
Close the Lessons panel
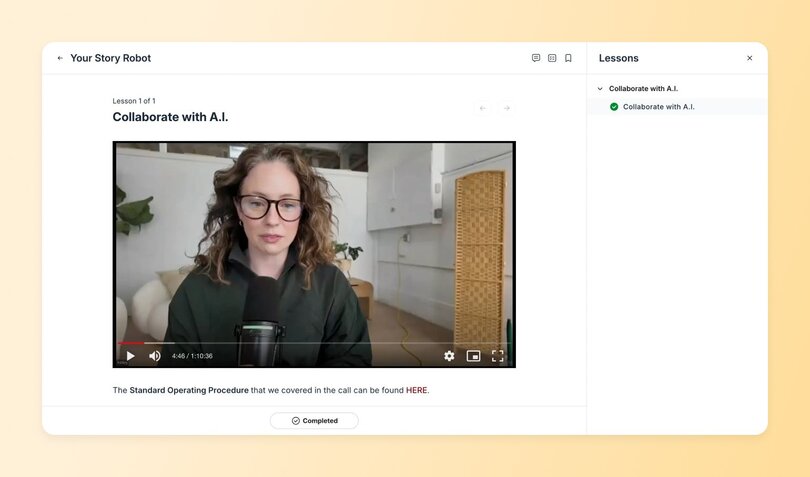pyautogui.click(x=750, y=58)
